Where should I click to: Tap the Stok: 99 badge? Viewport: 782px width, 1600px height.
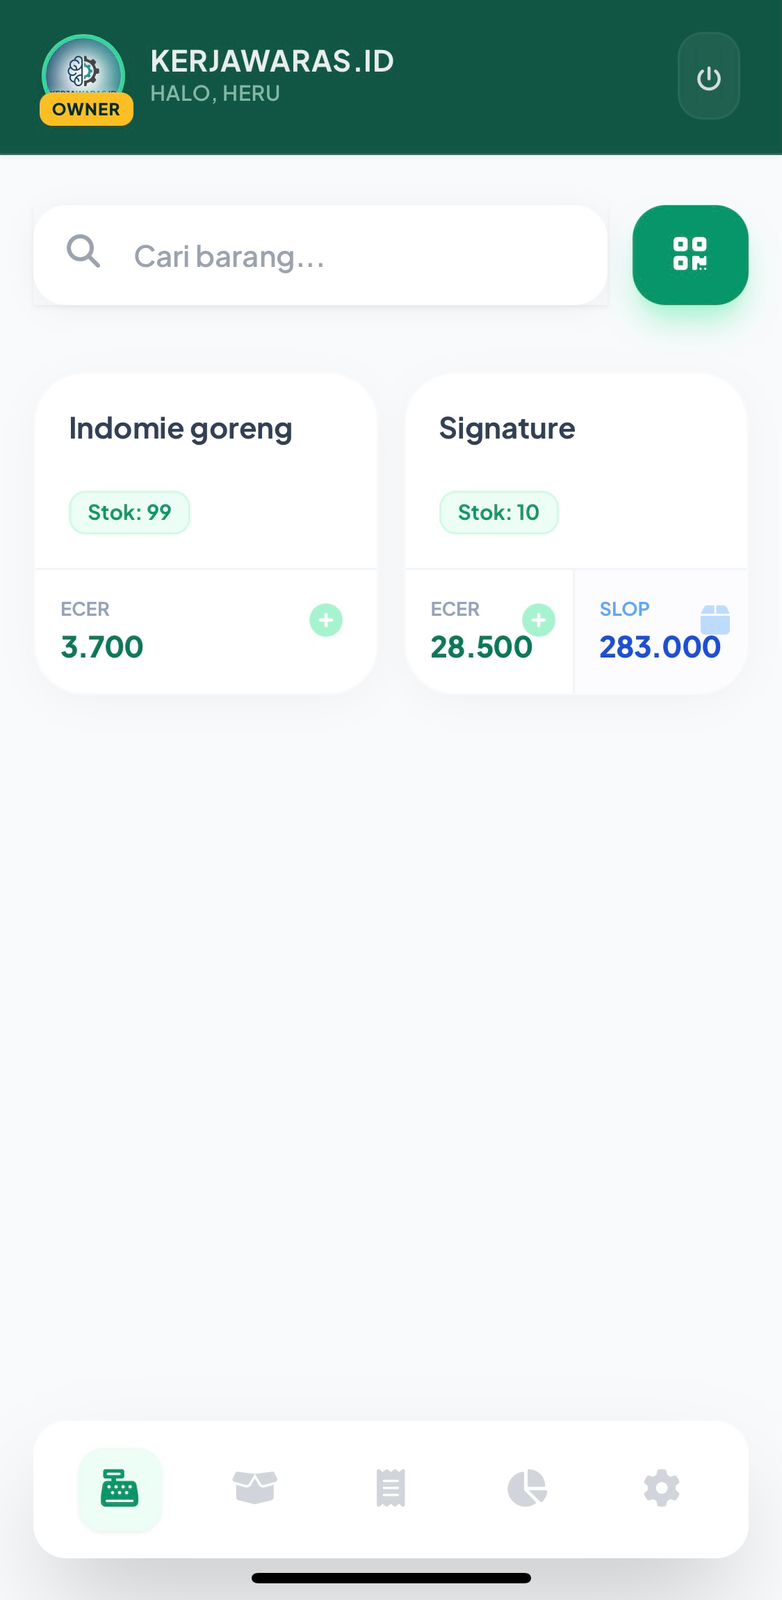point(129,513)
